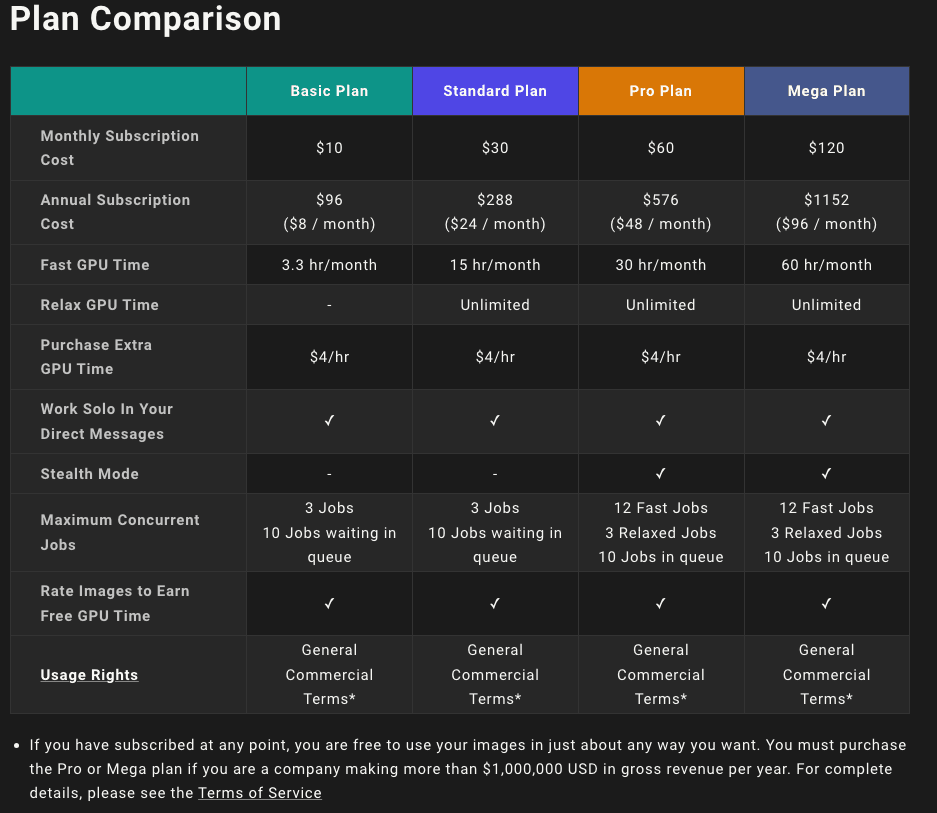Click Pro Plan's Stealth Mode checkmark
The image size is (937, 813).
pos(661,474)
